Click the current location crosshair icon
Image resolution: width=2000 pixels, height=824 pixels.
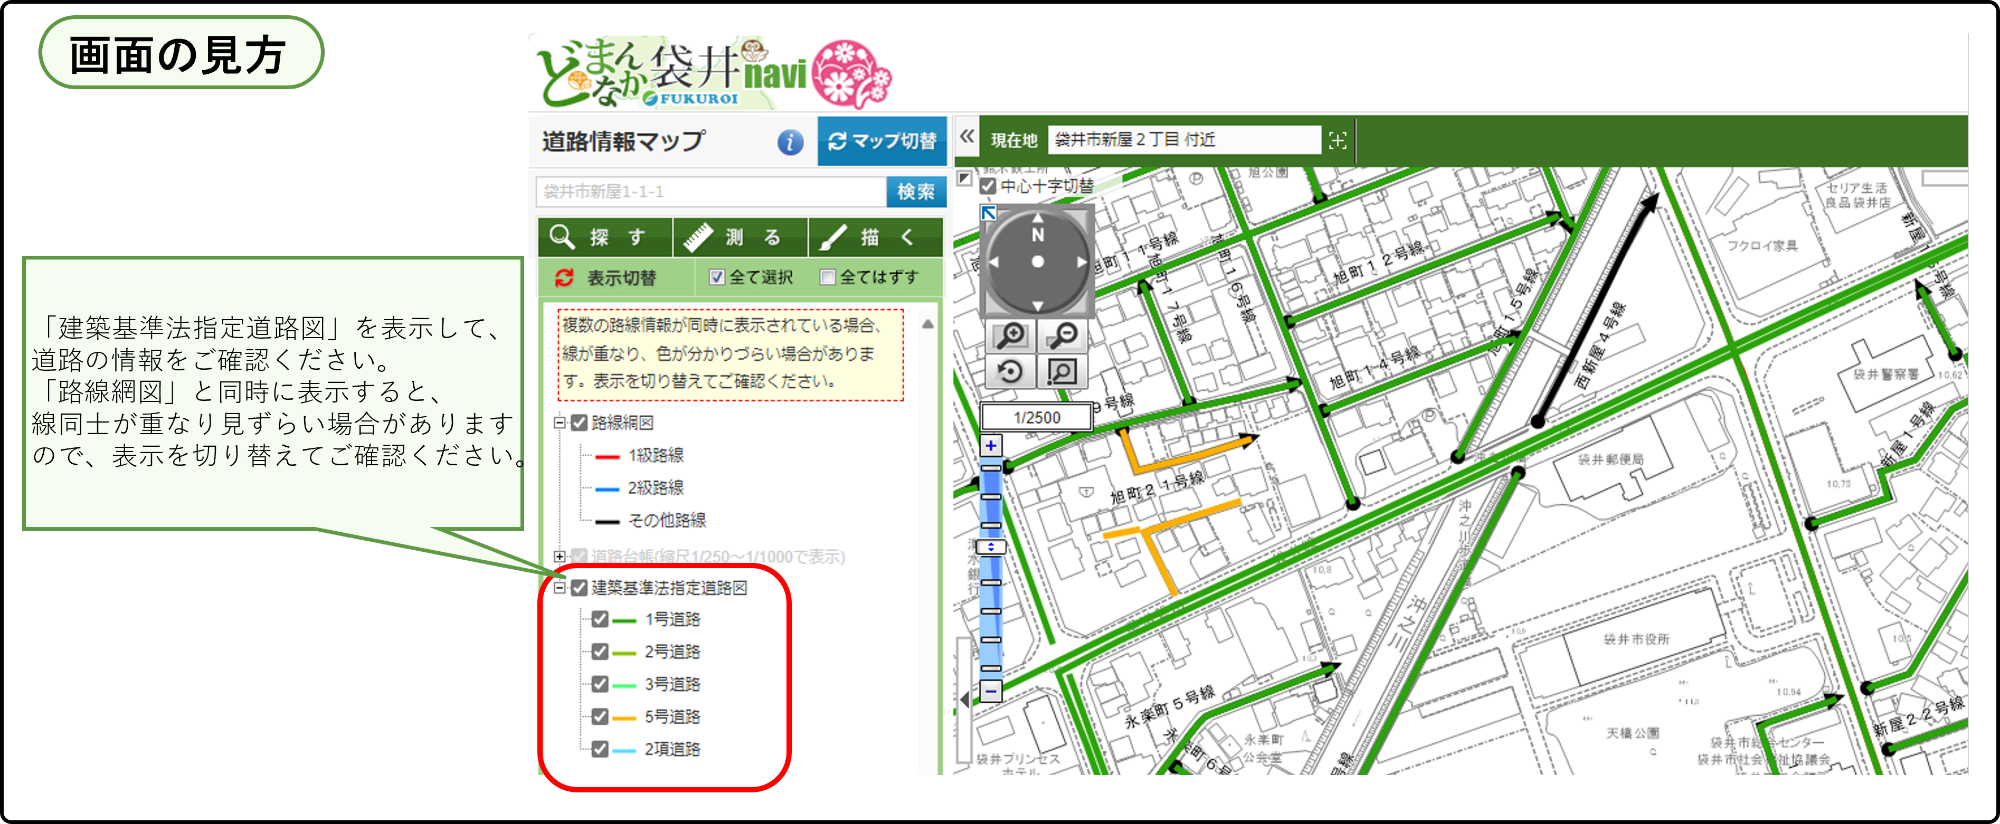[1338, 140]
